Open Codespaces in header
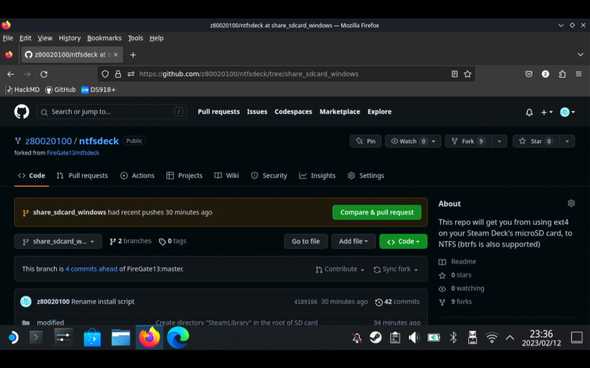 [293, 112]
